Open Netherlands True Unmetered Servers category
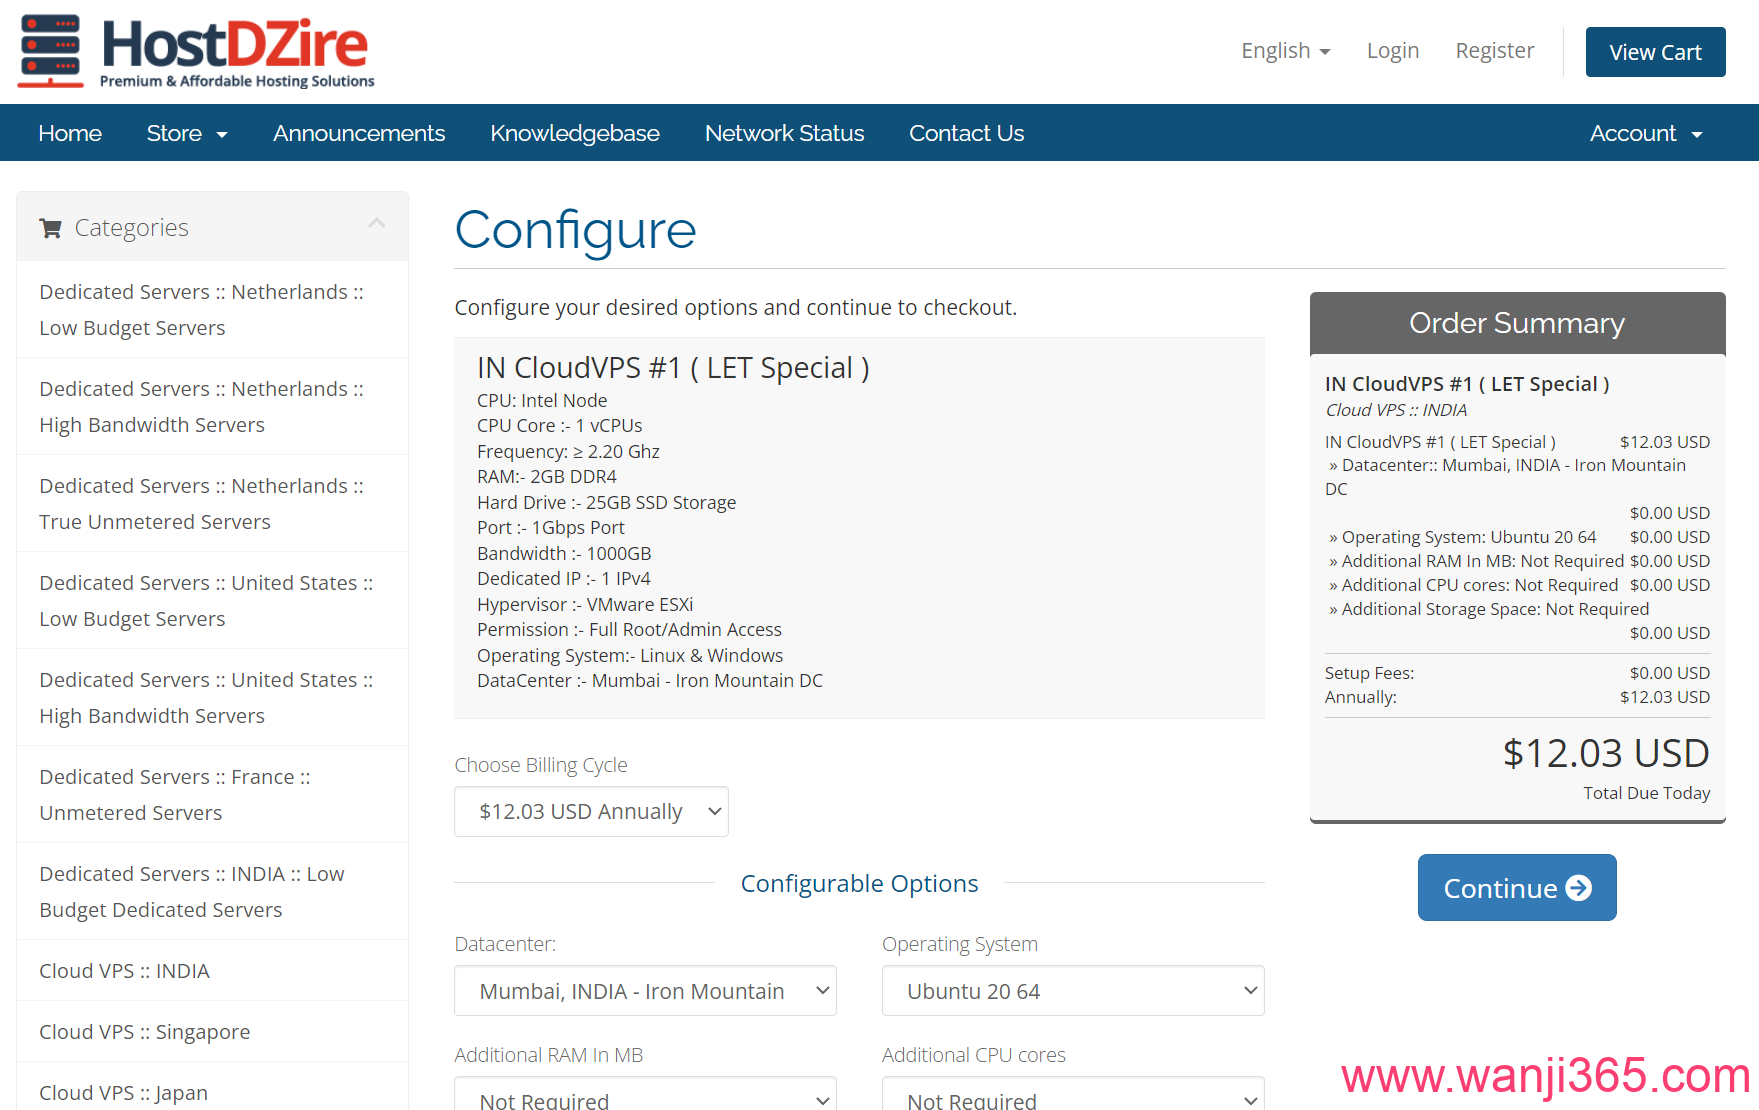This screenshot has height=1110, width=1759. [x=212, y=504]
